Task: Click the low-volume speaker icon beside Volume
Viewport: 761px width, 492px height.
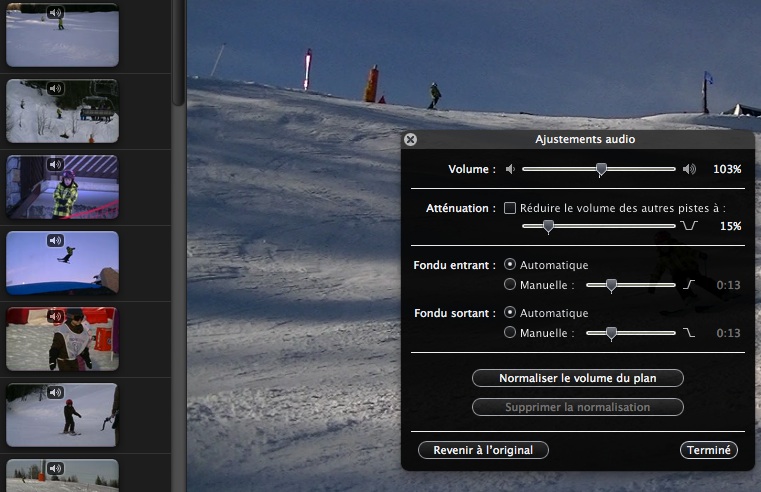Action: 510,169
